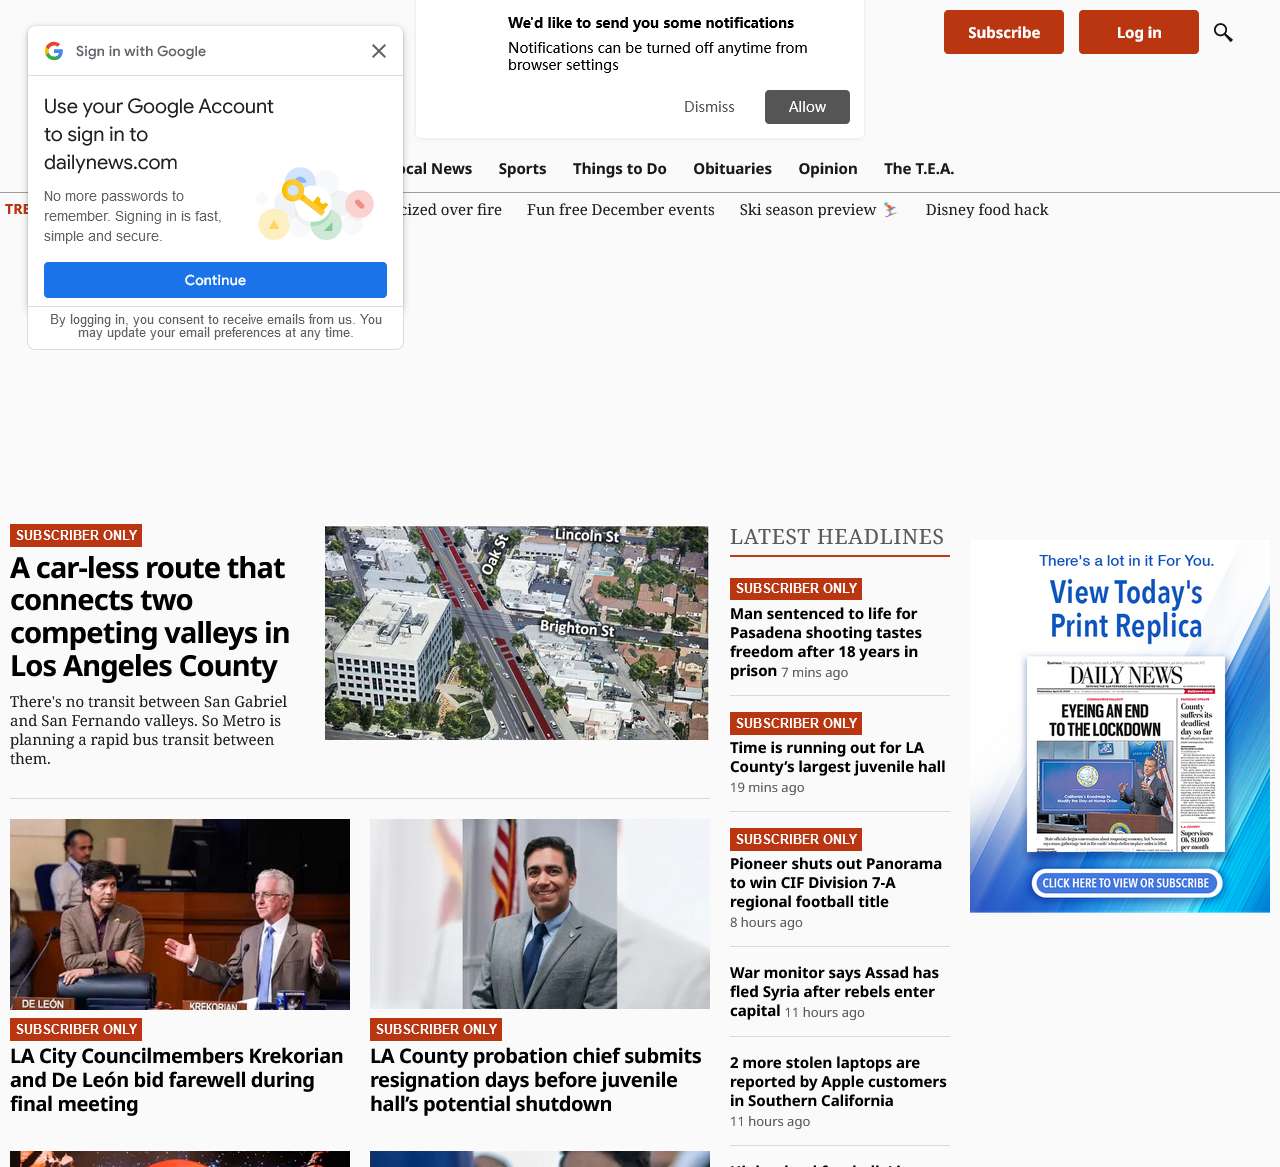This screenshot has height=1167, width=1280.
Task: Open The T.E.A. menu item
Action: point(919,169)
